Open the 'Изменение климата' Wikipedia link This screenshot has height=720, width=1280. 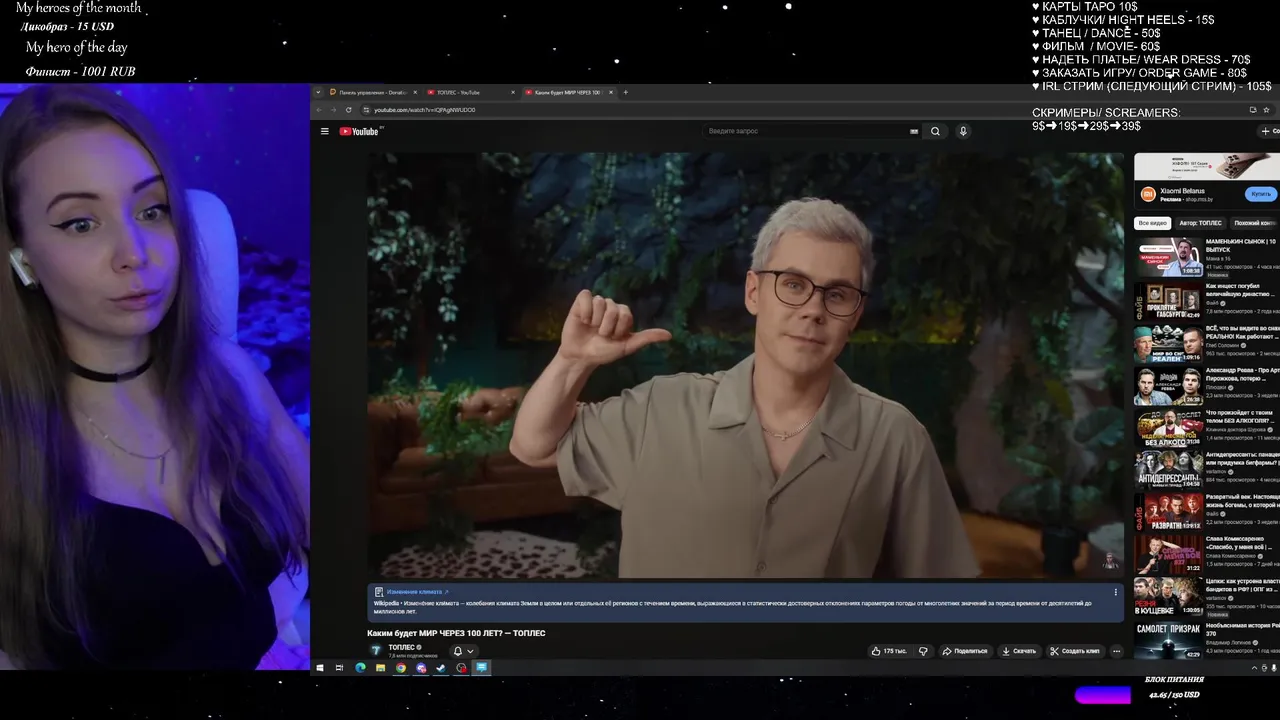tap(414, 592)
